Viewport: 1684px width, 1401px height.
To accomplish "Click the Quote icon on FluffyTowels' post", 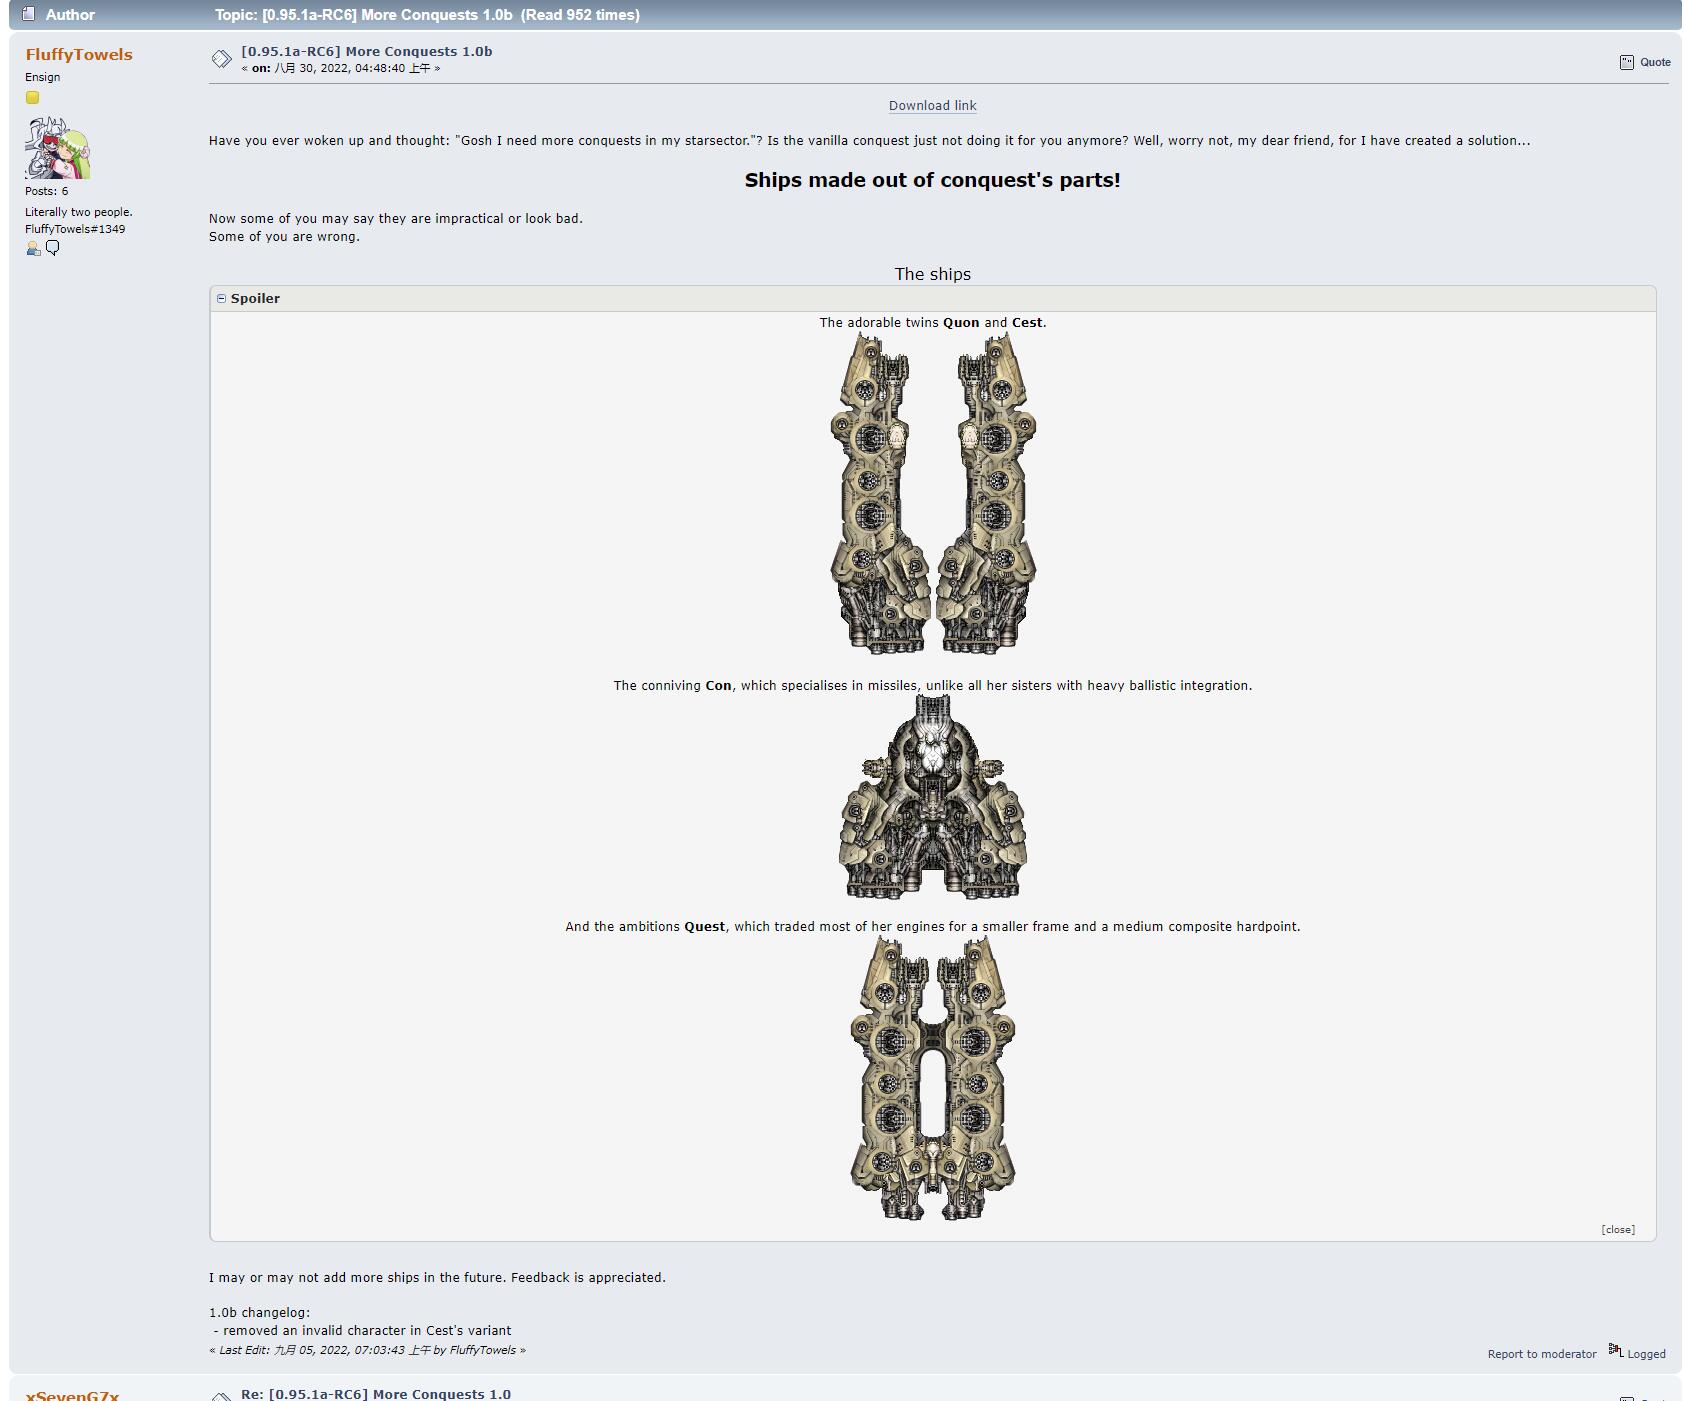I will pos(1627,62).
